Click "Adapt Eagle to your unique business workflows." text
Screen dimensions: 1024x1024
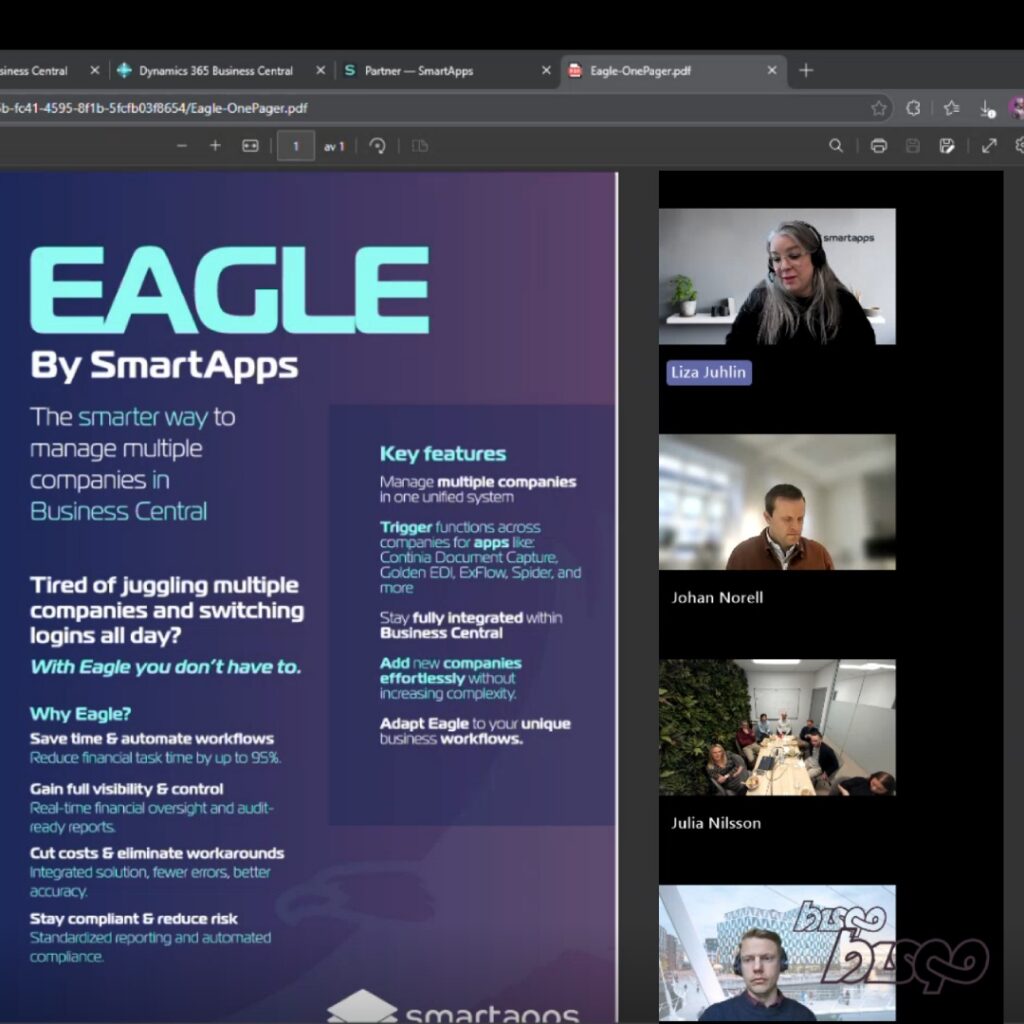[475, 731]
